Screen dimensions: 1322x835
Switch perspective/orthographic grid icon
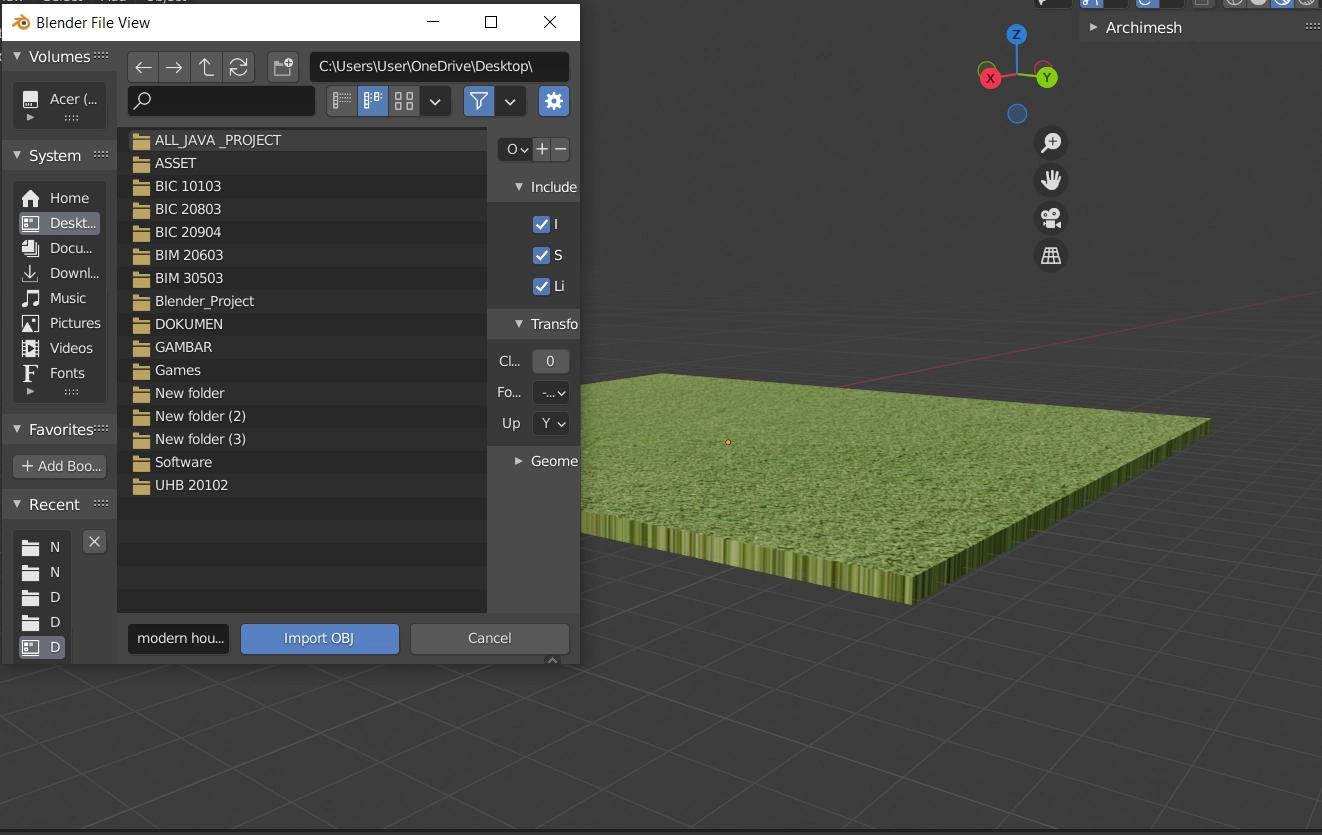pos(1050,256)
